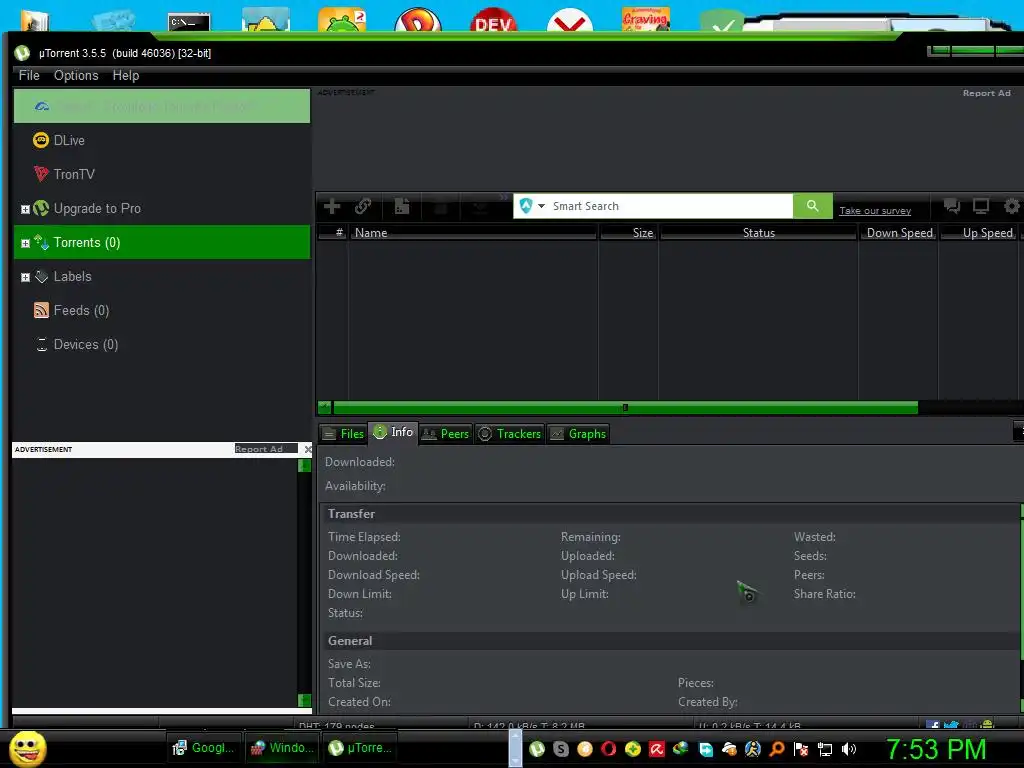Click the orange magnifier tray icon
Viewport: 1024px width, 768px height.
click(777, 749)
